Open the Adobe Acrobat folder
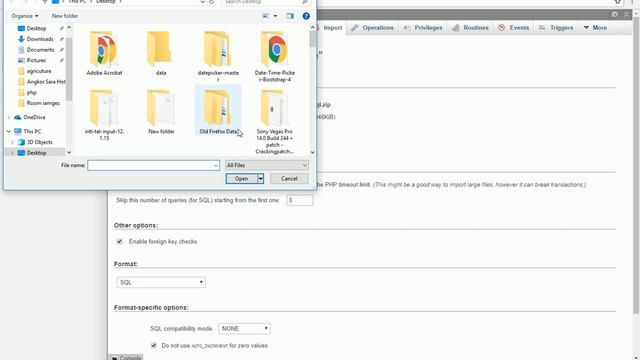 tap(104, 53)
